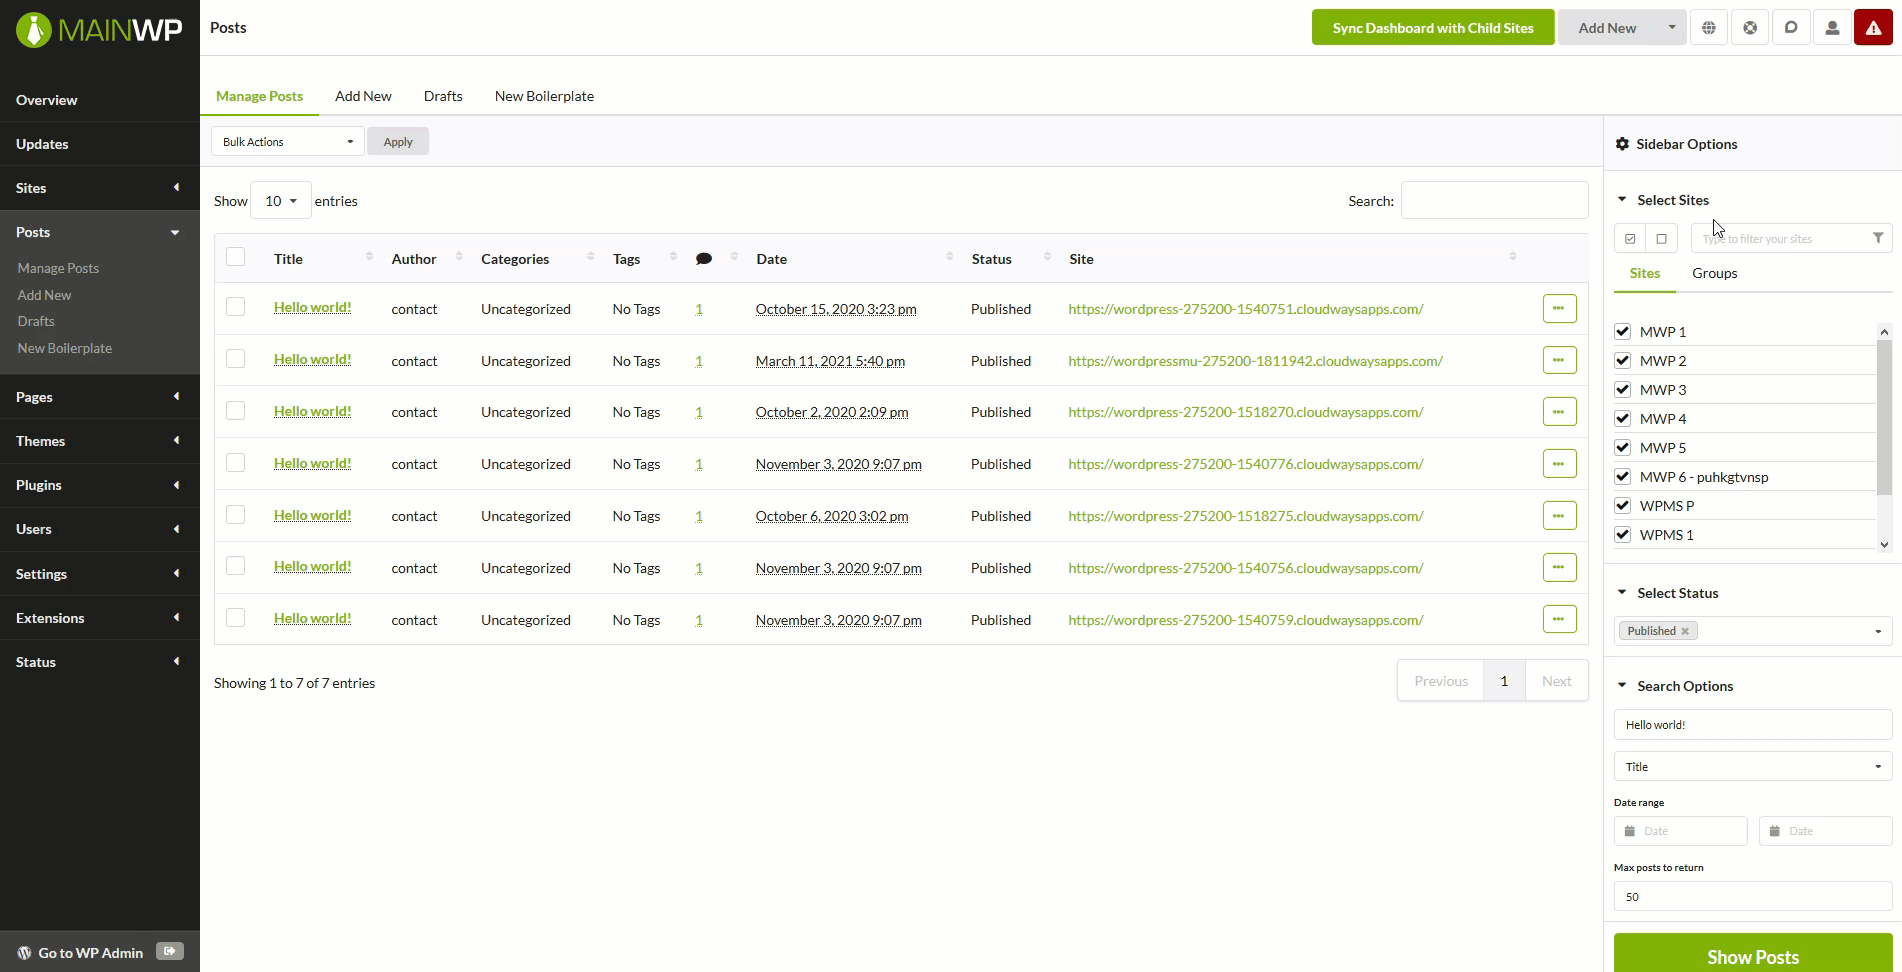The image size is (1902, 972).
Task: Switch to the New Boilerplate tab
Action: [544, 96]
